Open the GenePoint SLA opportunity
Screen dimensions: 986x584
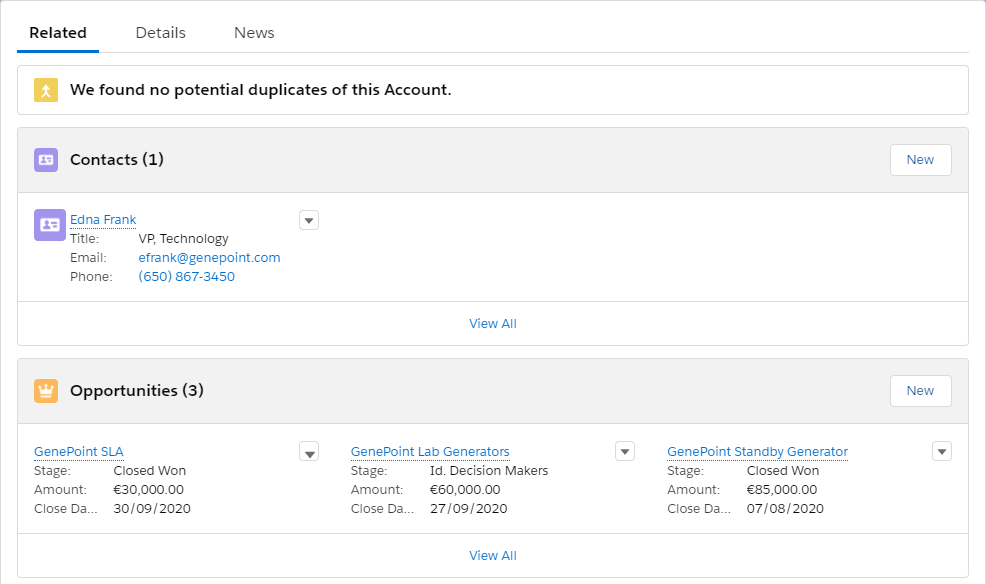click(x=79, y=452)
